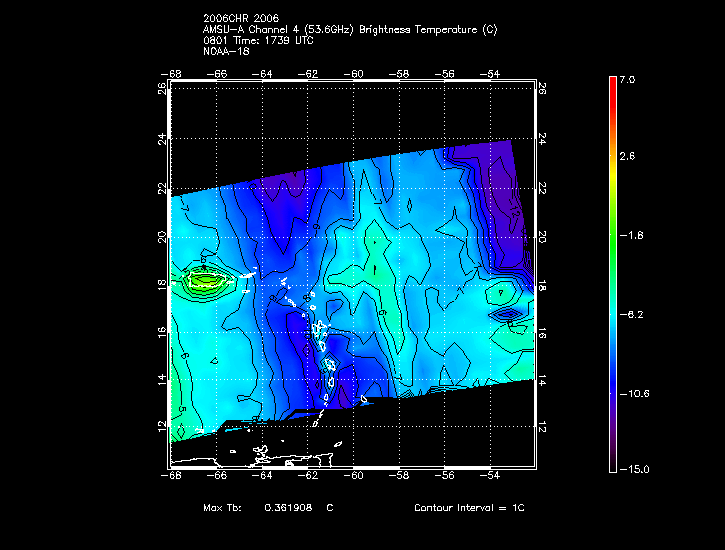Viewport: 725px width, 550px height.
Task: Click the 24 latitude label on left axis
Action: 162,139
